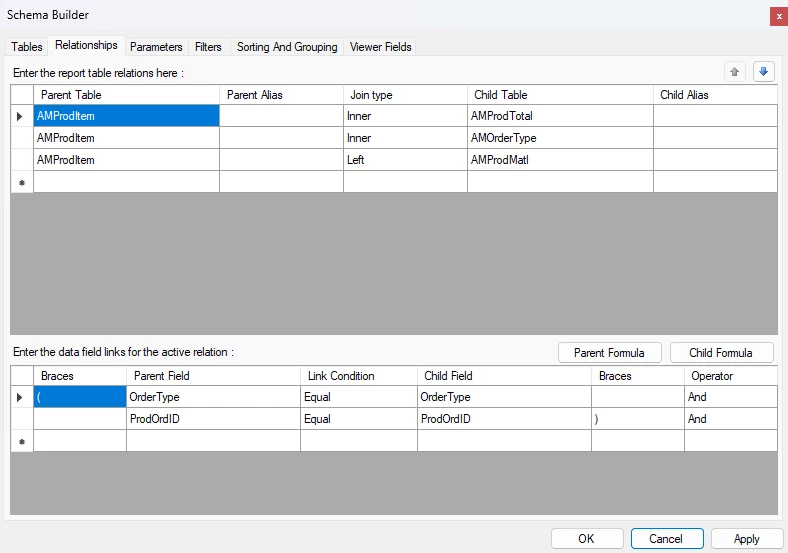Viewport: 788px width, 553px height.
Task: Select the AMProdItem cell in the AMProdMatl row
Action: point(127,160)
